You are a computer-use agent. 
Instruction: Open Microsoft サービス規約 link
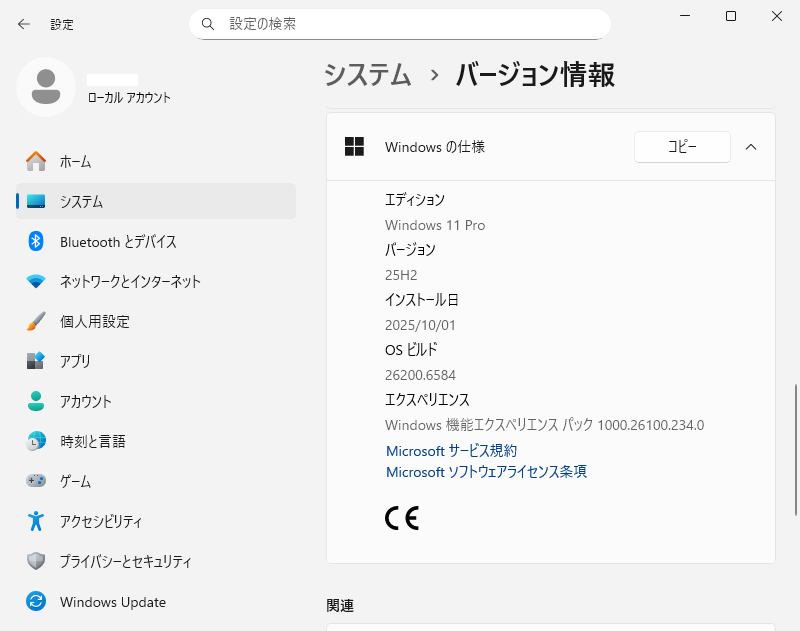(x=451, y=451)
